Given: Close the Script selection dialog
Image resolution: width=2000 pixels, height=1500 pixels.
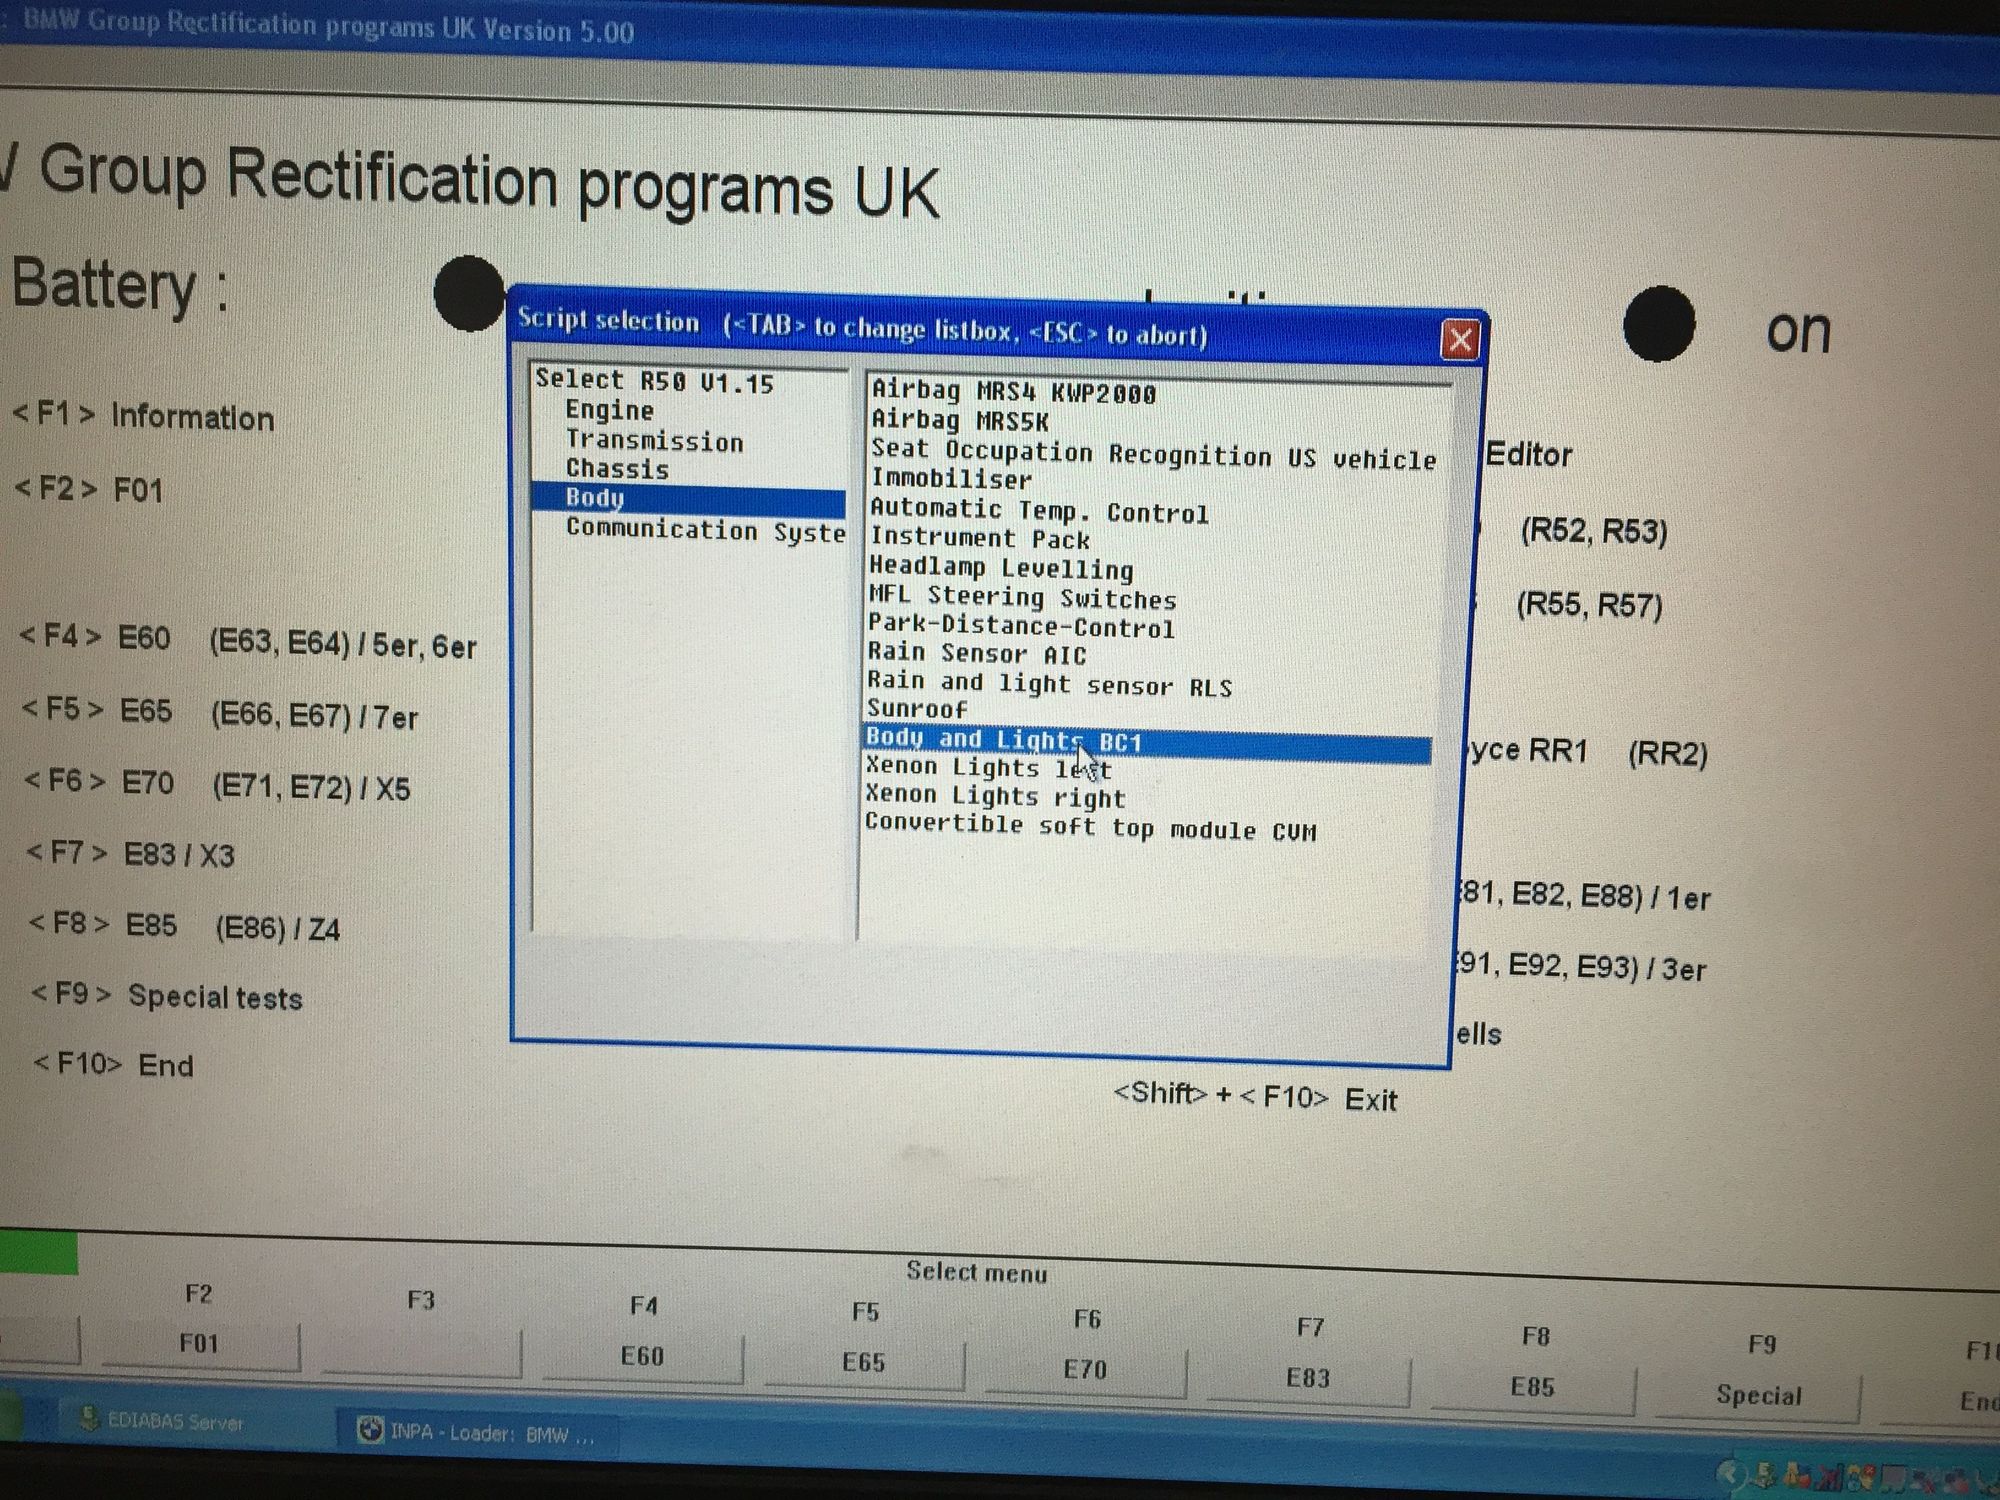Looking at the screenshot, I should 1459,340.
